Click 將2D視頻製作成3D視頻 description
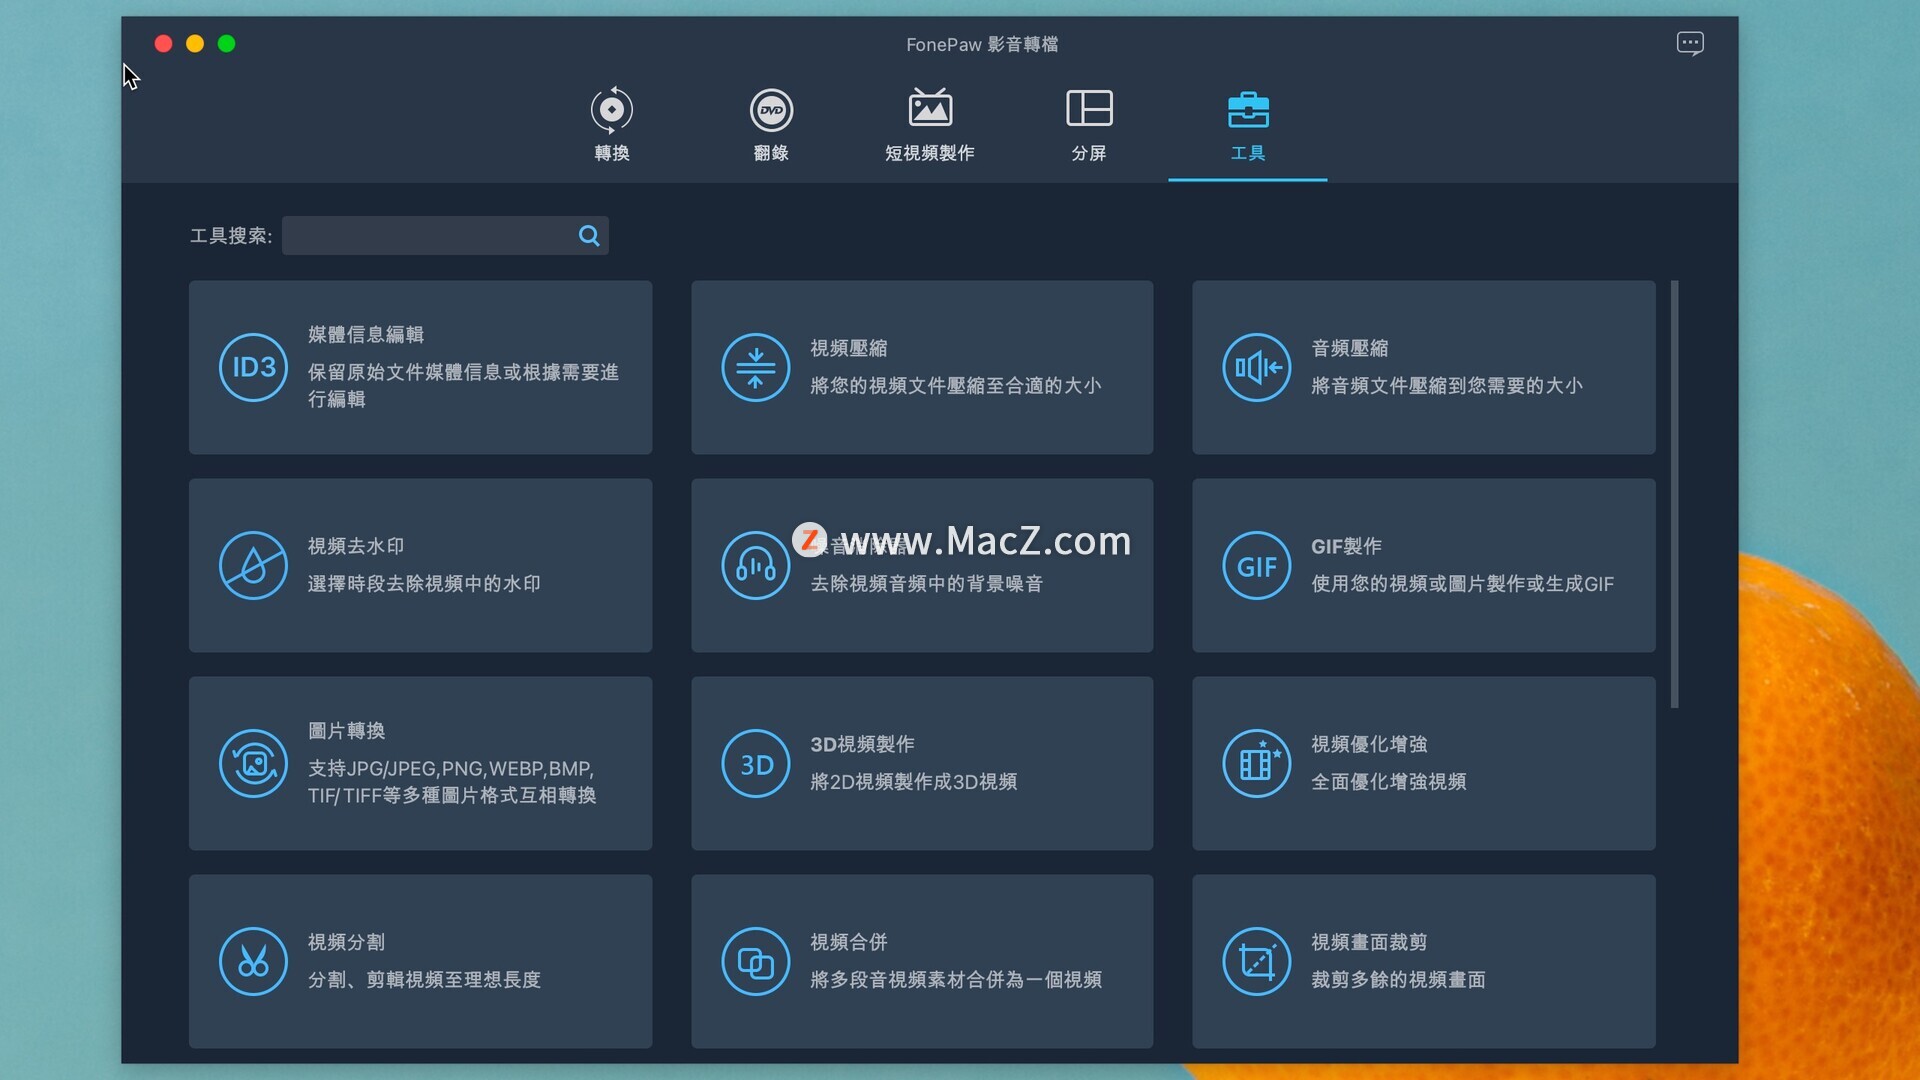This screenshot has width=1920, height=1080. 914,781
